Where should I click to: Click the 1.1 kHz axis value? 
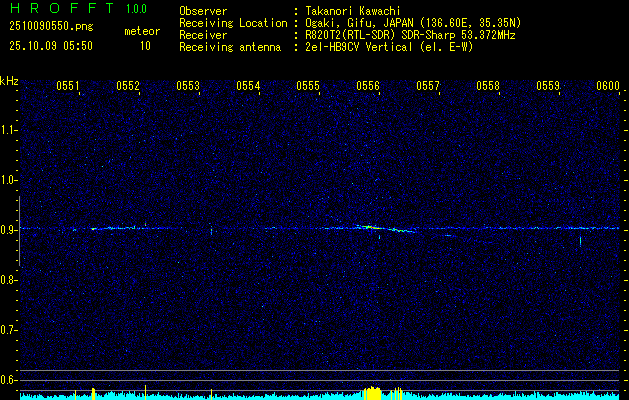[x=8, y=130]
